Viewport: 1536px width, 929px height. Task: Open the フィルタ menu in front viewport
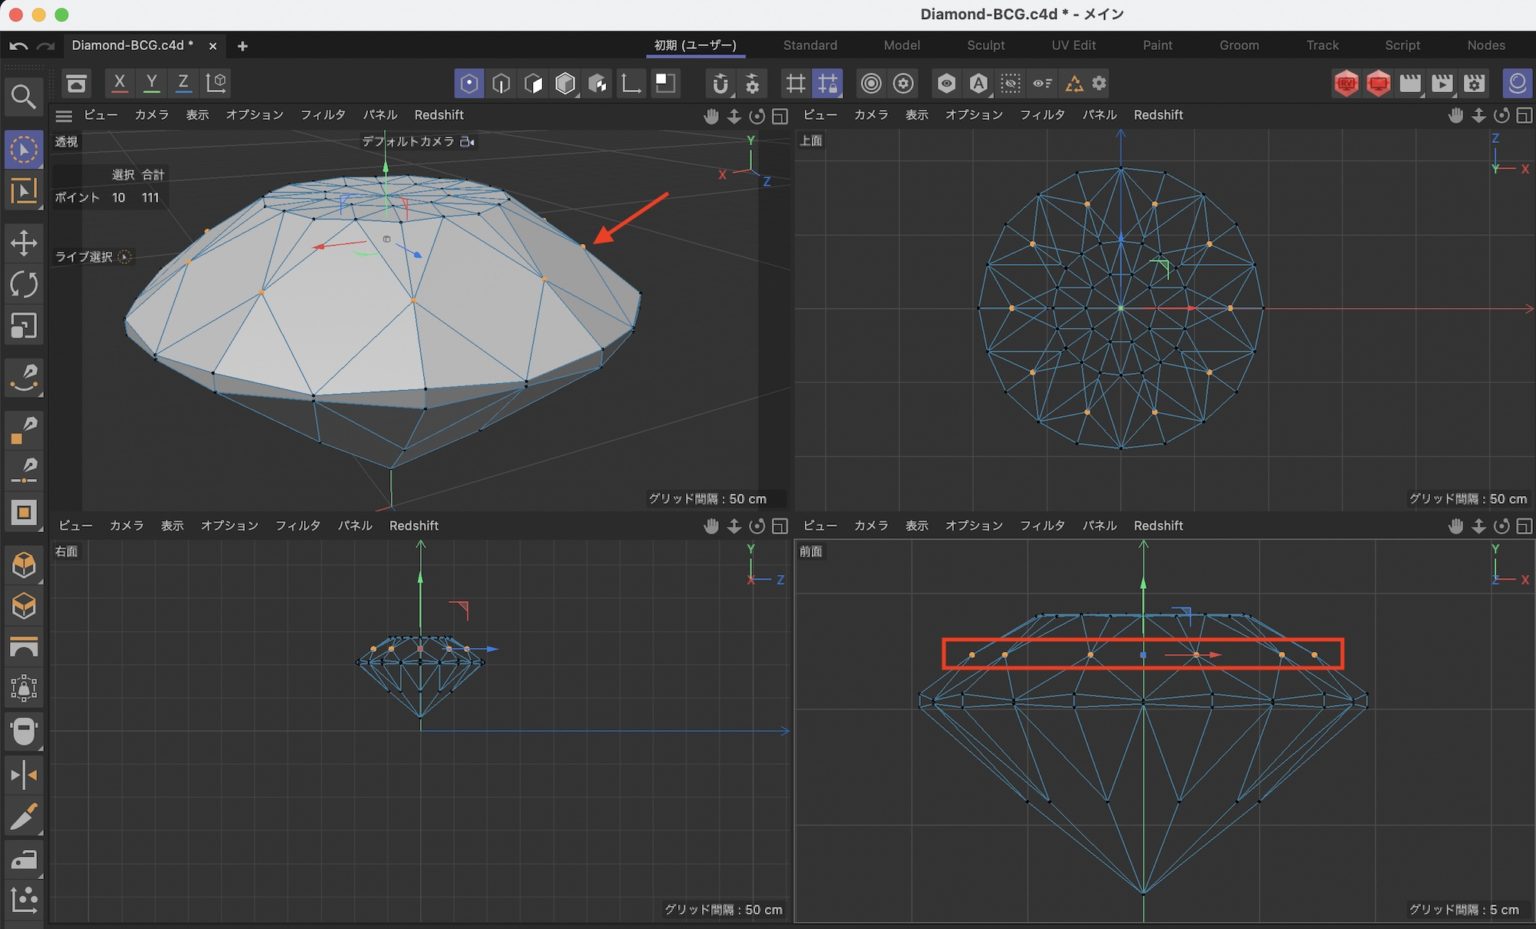tap(1043, 525)
